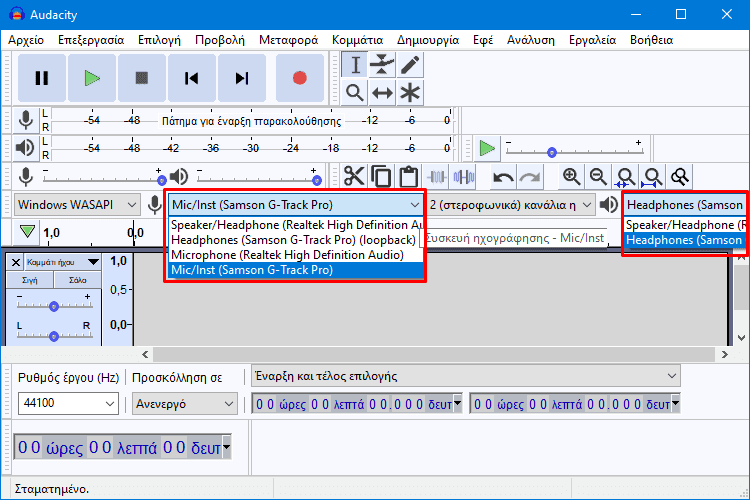750x500 pixels.
Task: Click the Redo arrow icon
Action: [x=530, y=178]
